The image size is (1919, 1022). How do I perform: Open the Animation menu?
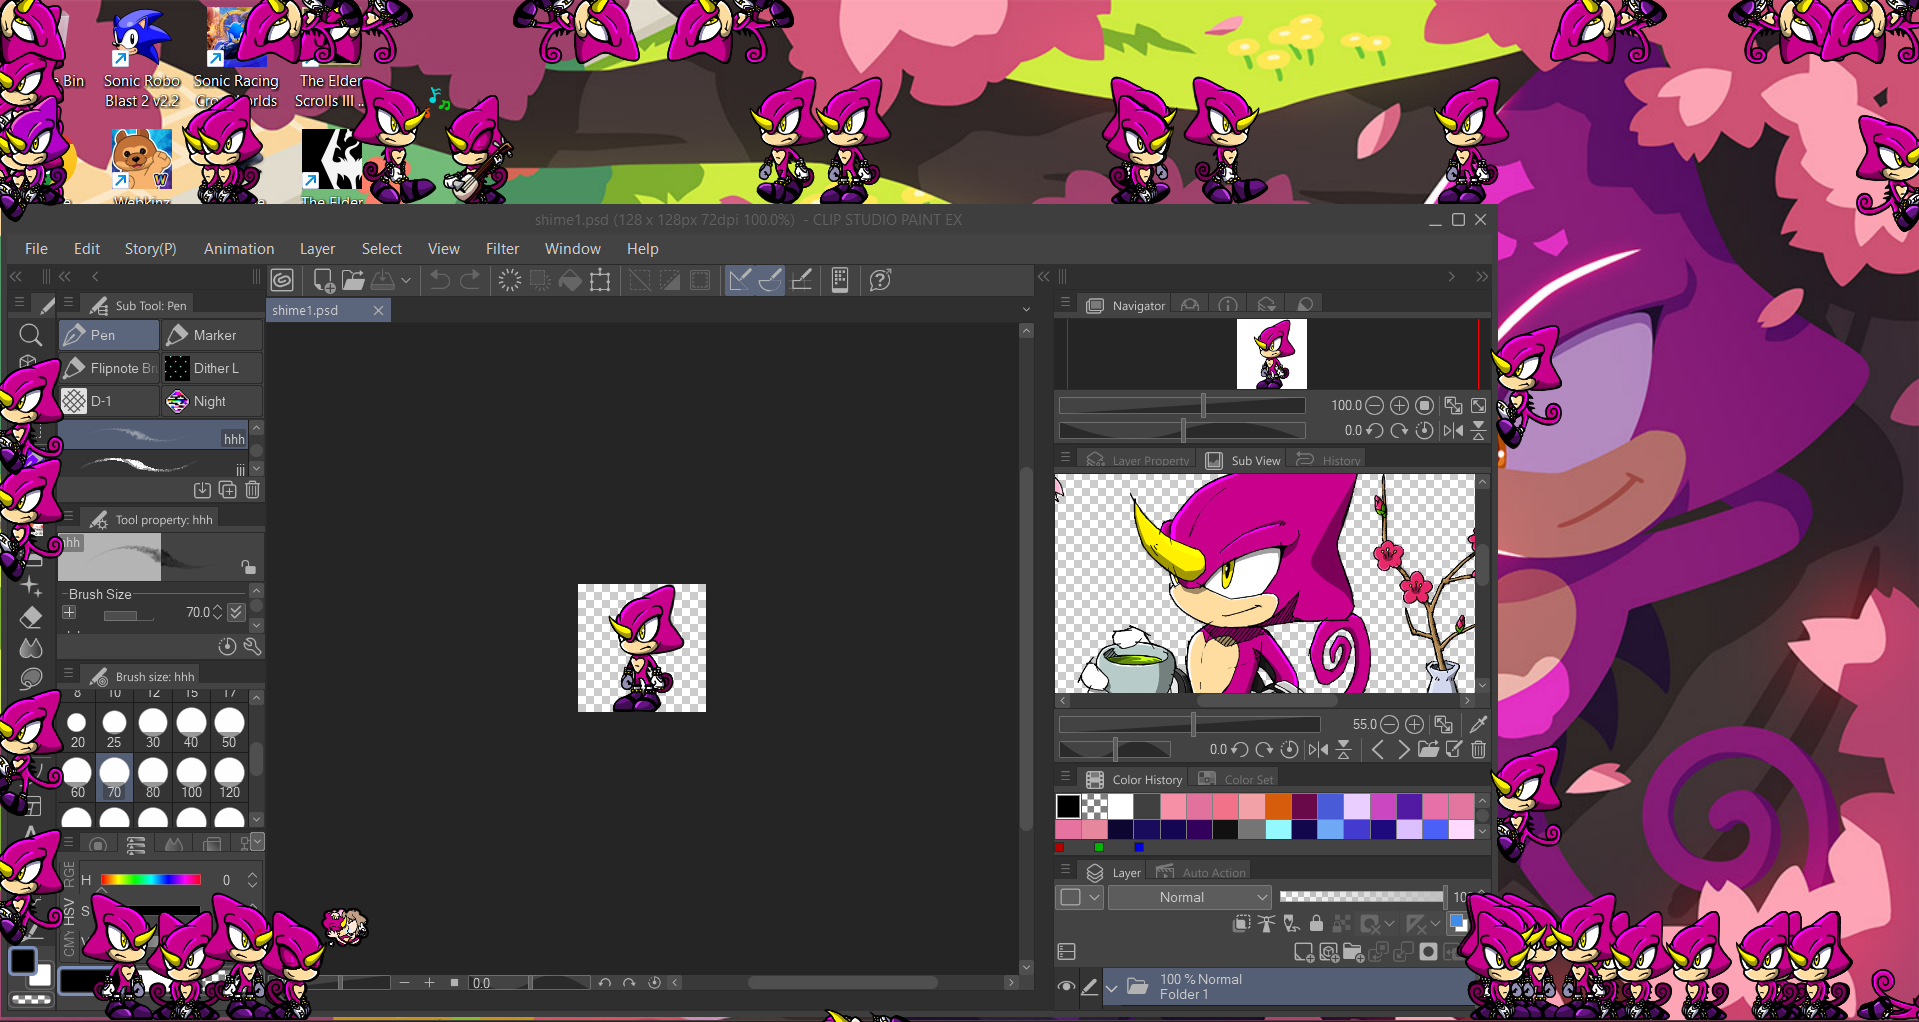[239, 249]
